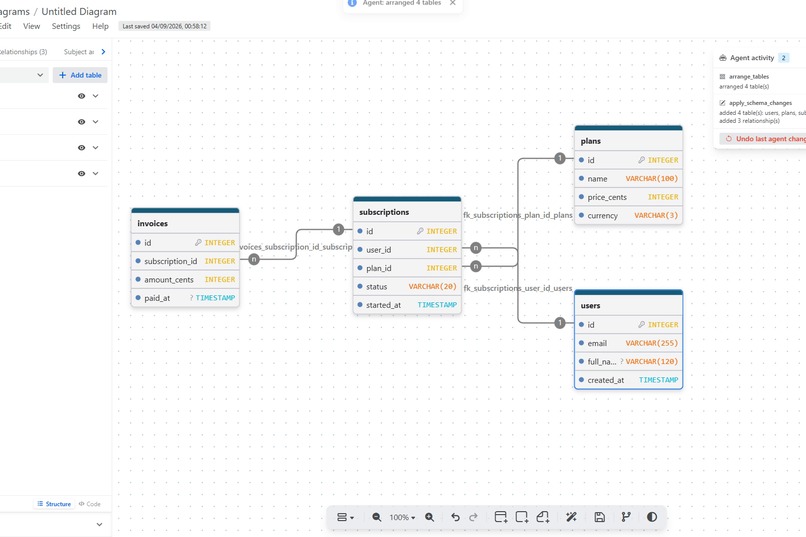
Task: Click the '1' cardinality marker near plans id
Action: (x=560, y=158)
